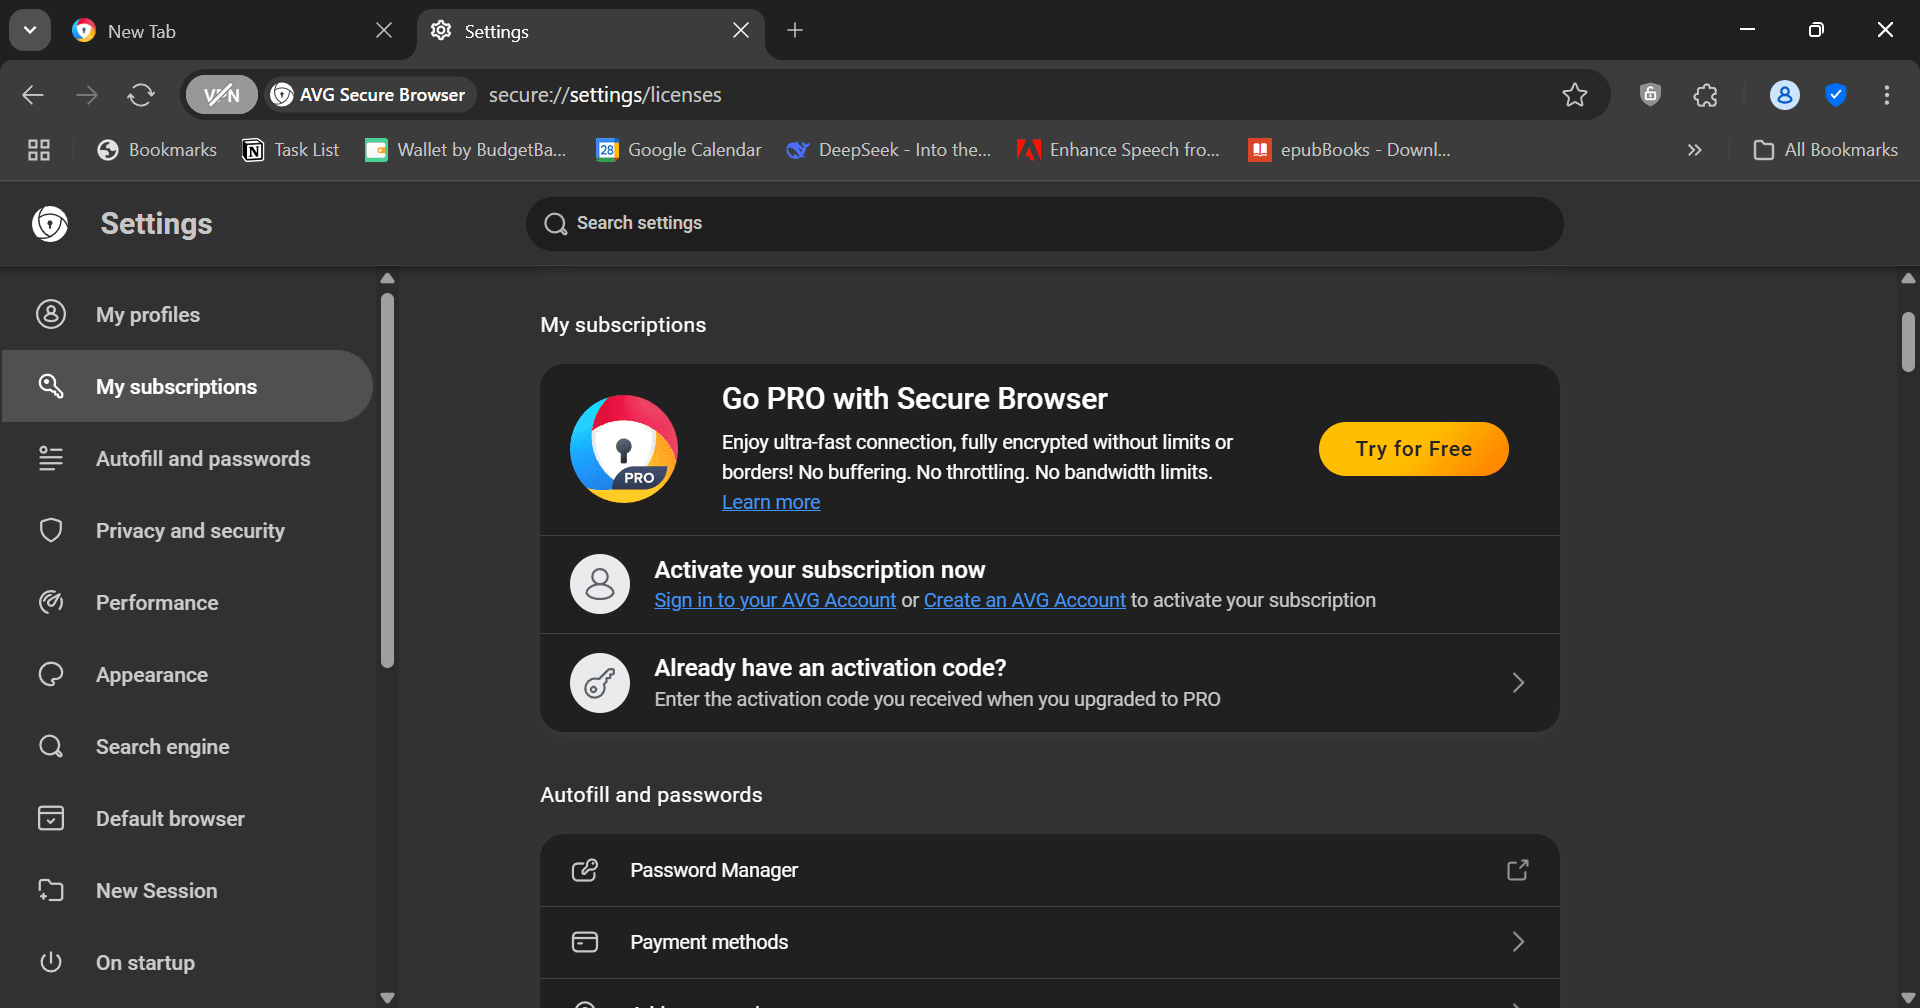The width and height of the screenshot is (1920, 1008).
Task: Open Search engine settings in sidebar
Action: click(x=187, y=747)
